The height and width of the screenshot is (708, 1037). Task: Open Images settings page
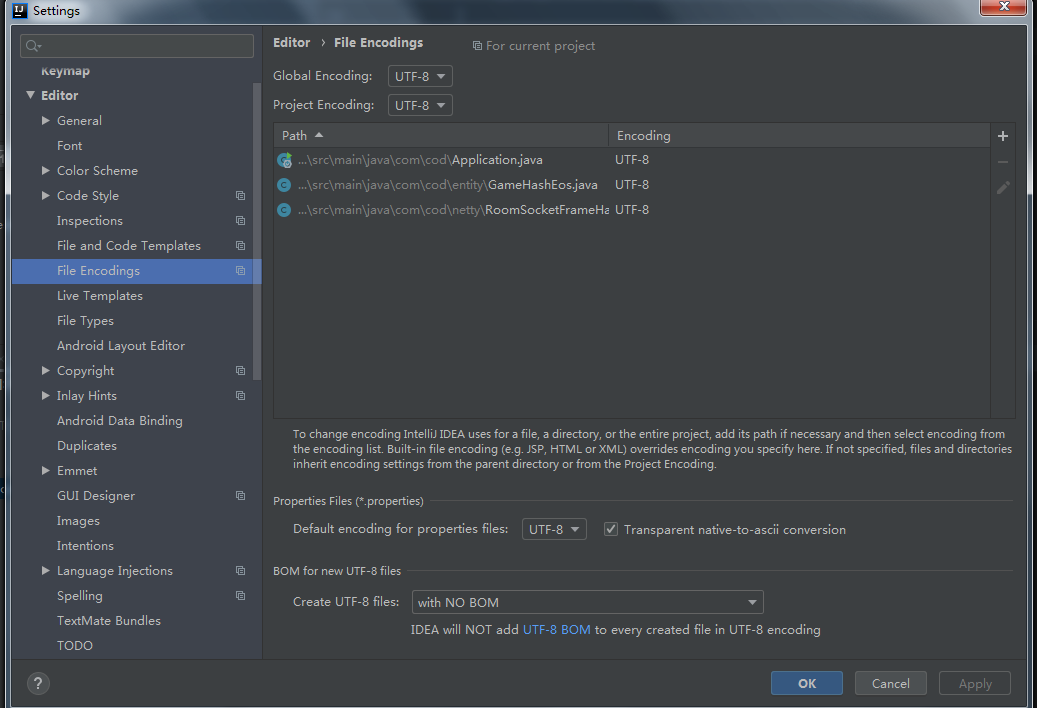[78, 521]
